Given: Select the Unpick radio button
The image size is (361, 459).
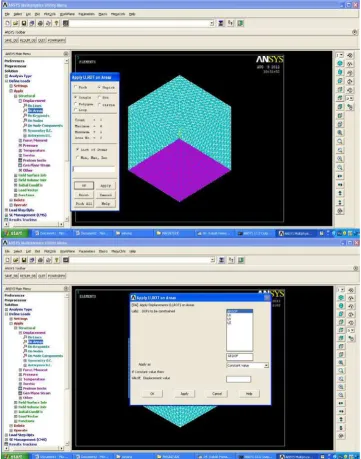Looking at the screenshot, I should click(99, 87).
